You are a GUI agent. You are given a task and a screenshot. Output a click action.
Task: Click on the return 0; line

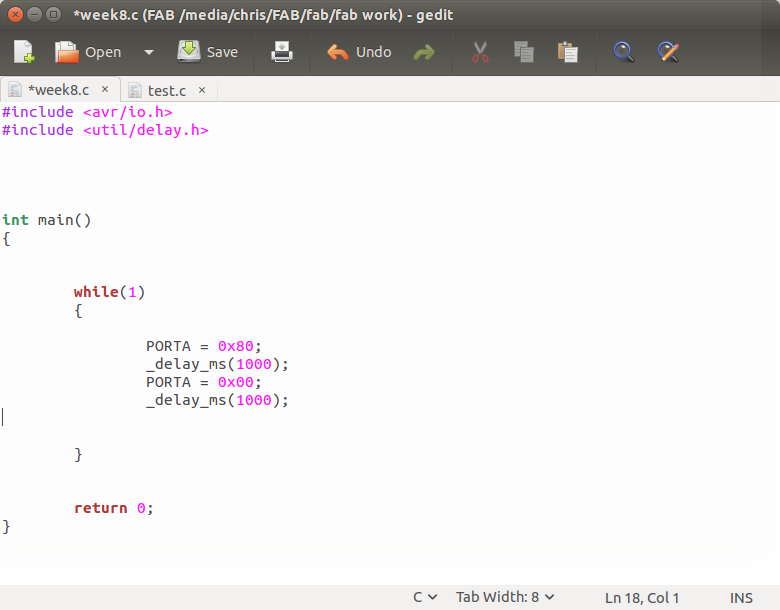pyautogui.click(x=114, y=508)
